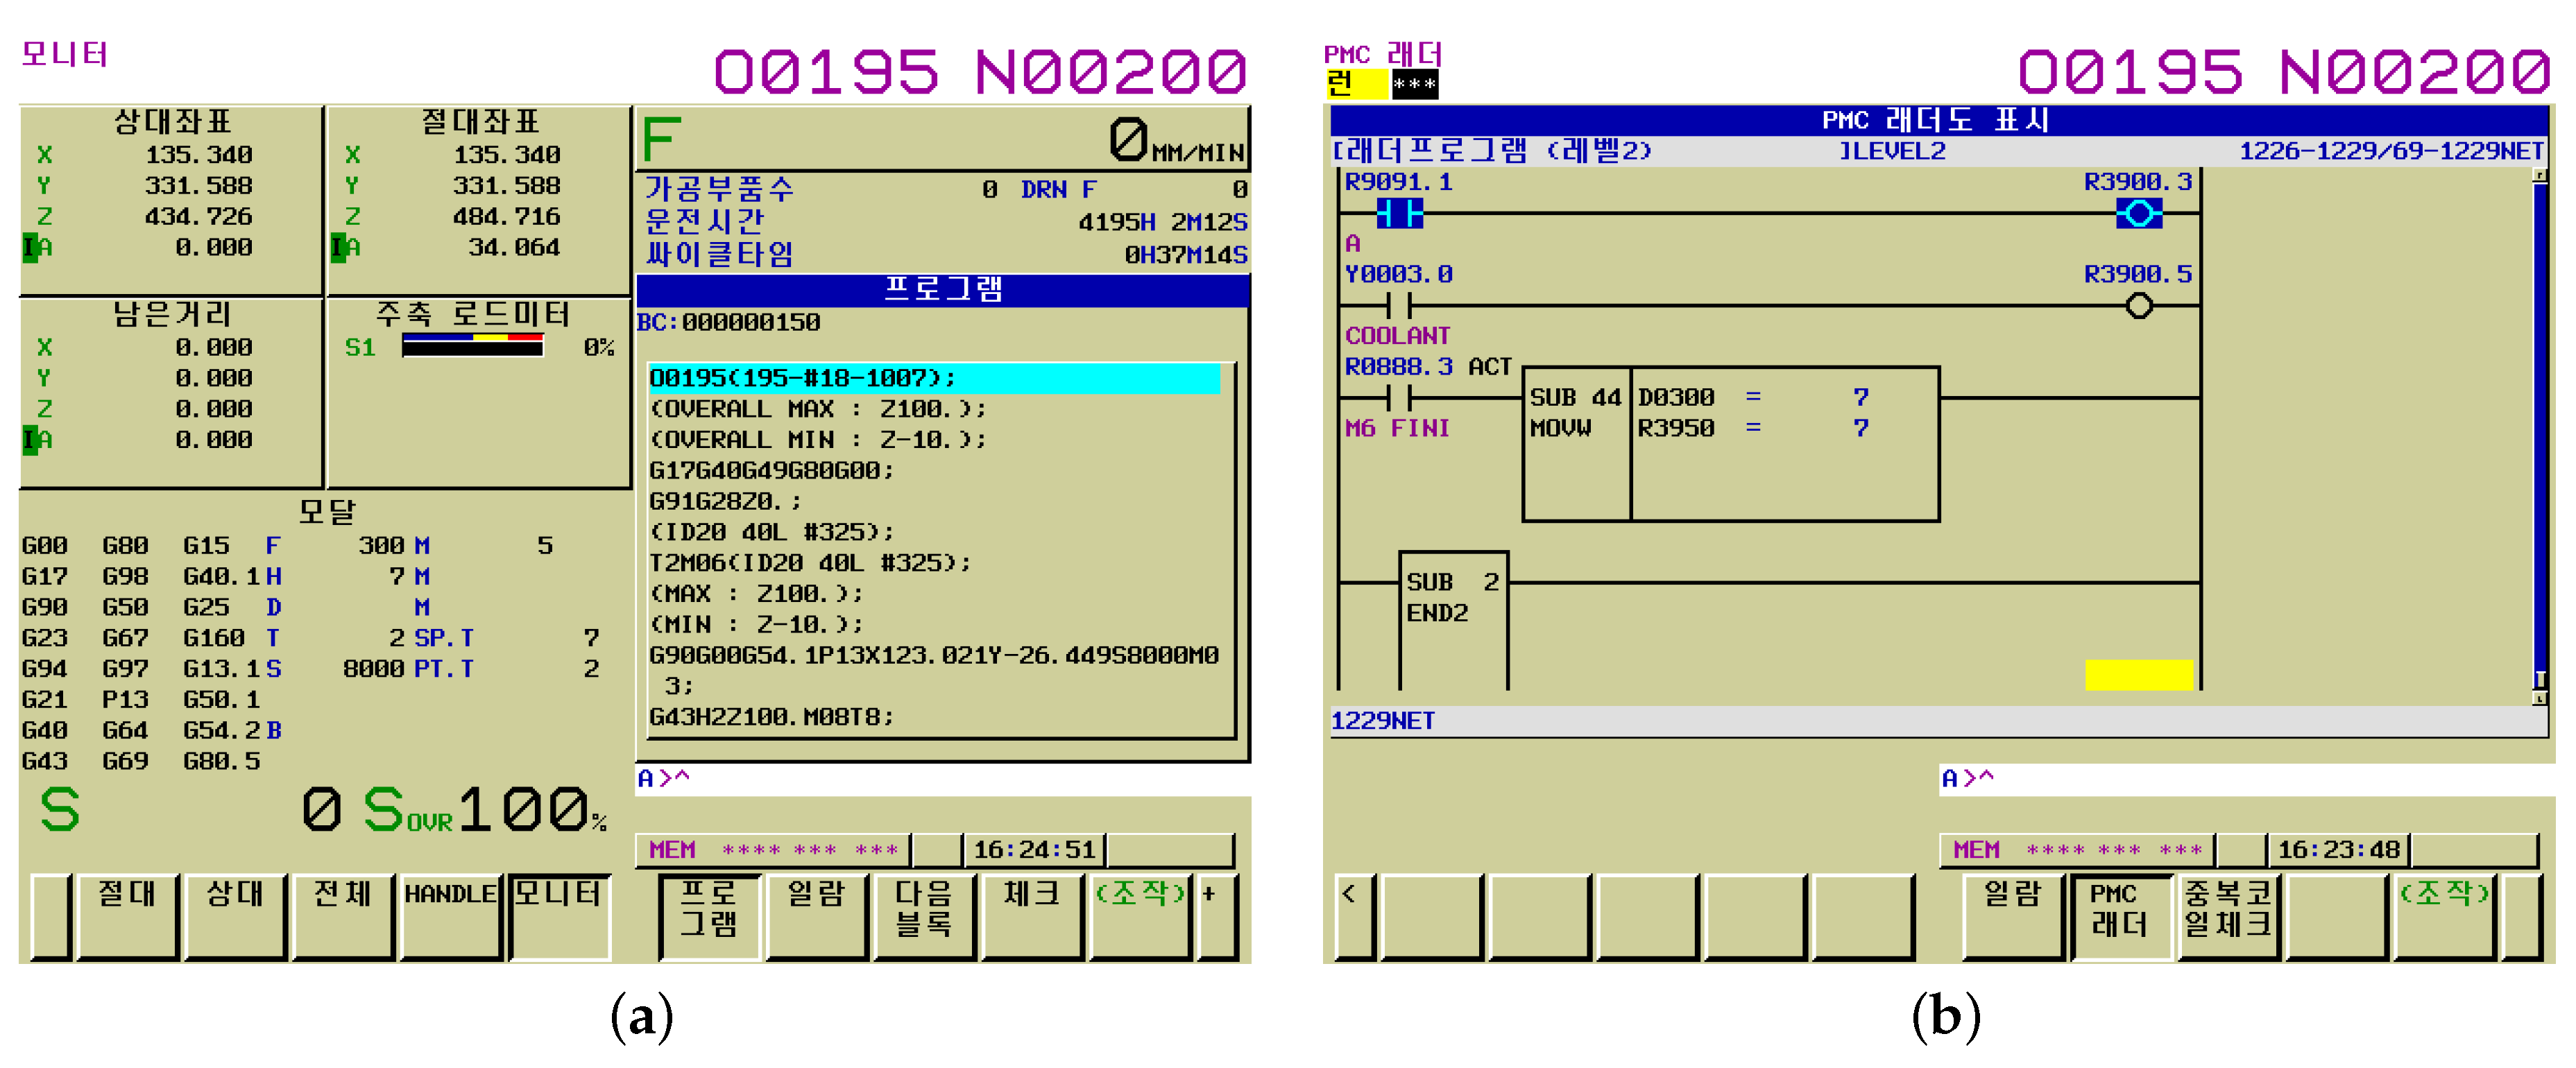This screenshot has width=2576, height=1068.
Task: Click the R0888.3 M6 FINI contact
Action: click(1400, 397)
